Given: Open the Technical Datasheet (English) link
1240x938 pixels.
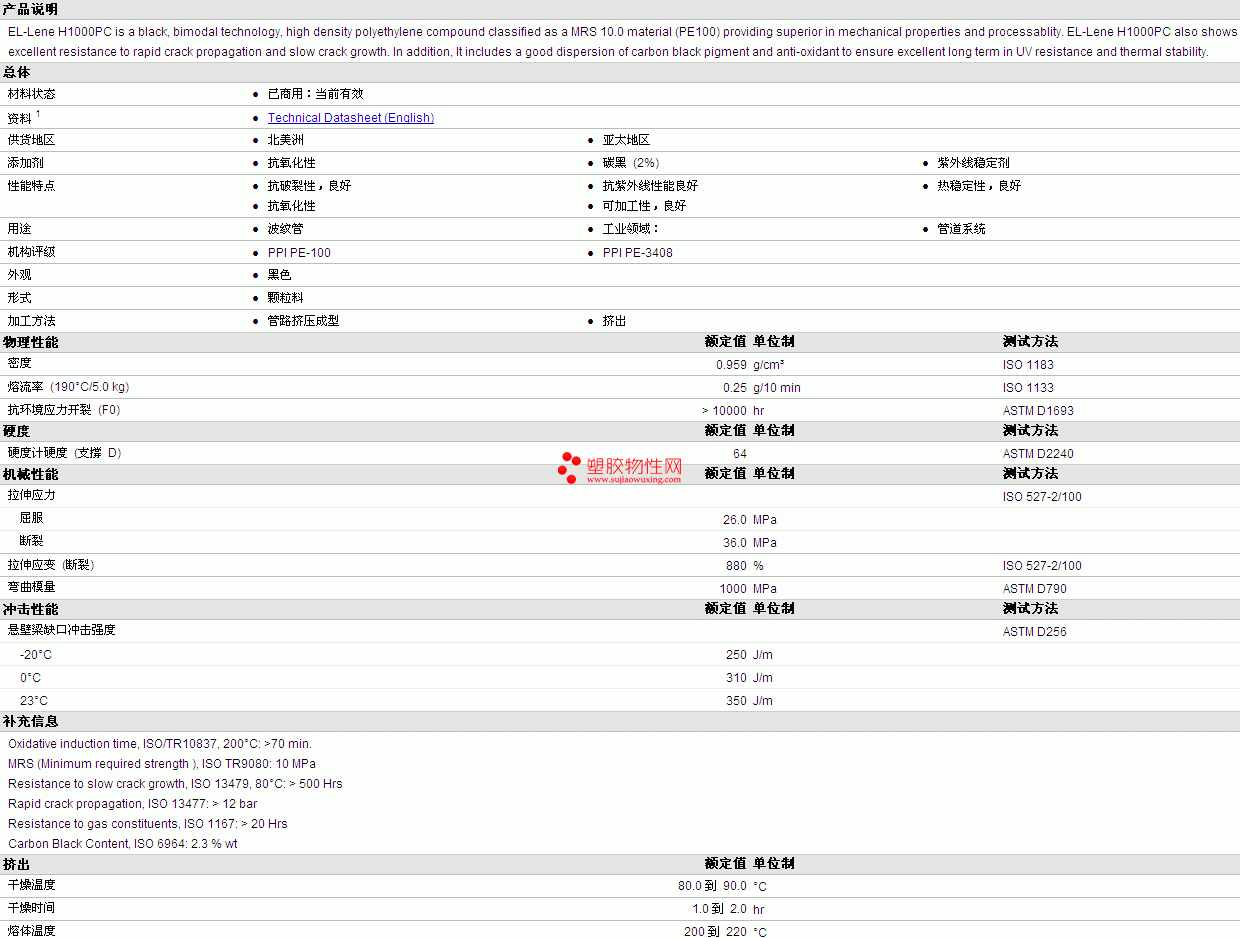Looking at the screenshot, I should [x=351, y=118].
